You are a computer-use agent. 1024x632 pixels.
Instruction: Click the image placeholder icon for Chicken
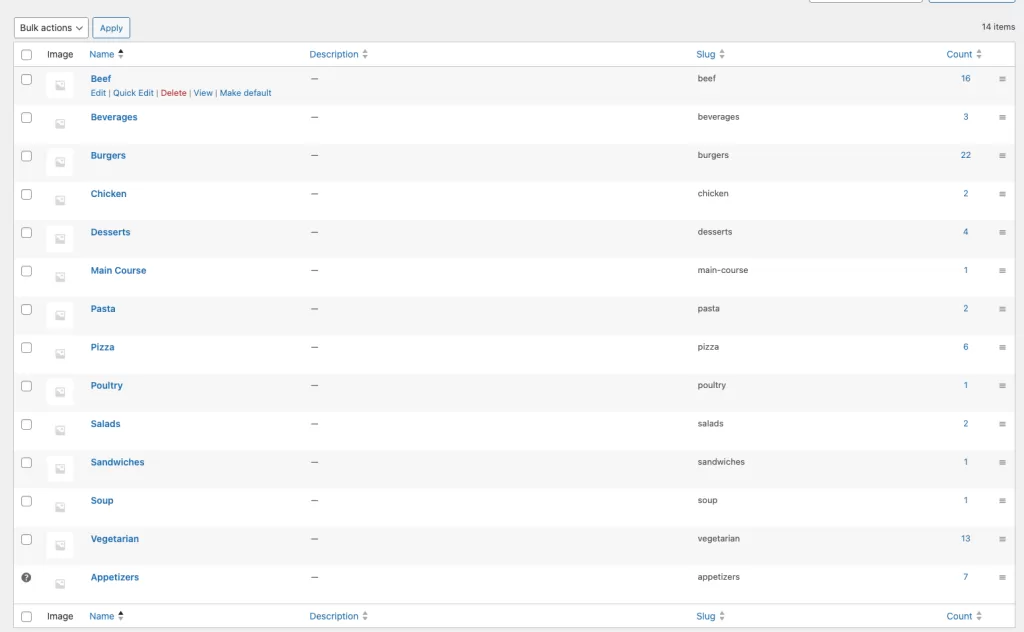pyautogui.click(x=61, y=200)
